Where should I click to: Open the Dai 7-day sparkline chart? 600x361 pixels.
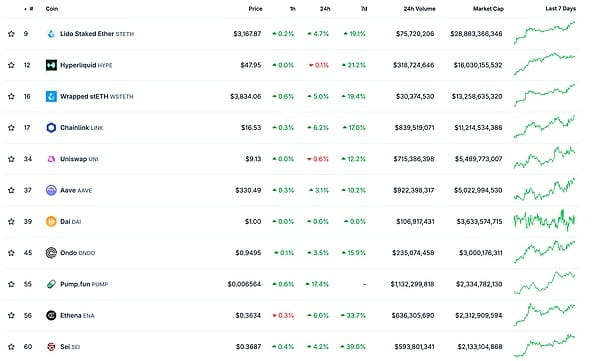(544, 221)
